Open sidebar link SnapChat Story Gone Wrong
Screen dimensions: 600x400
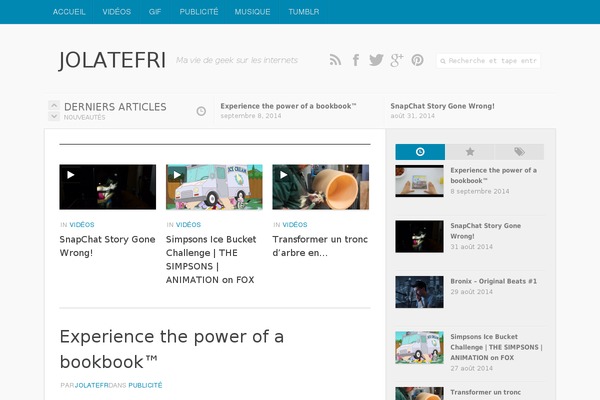click(x=486, y=231)
